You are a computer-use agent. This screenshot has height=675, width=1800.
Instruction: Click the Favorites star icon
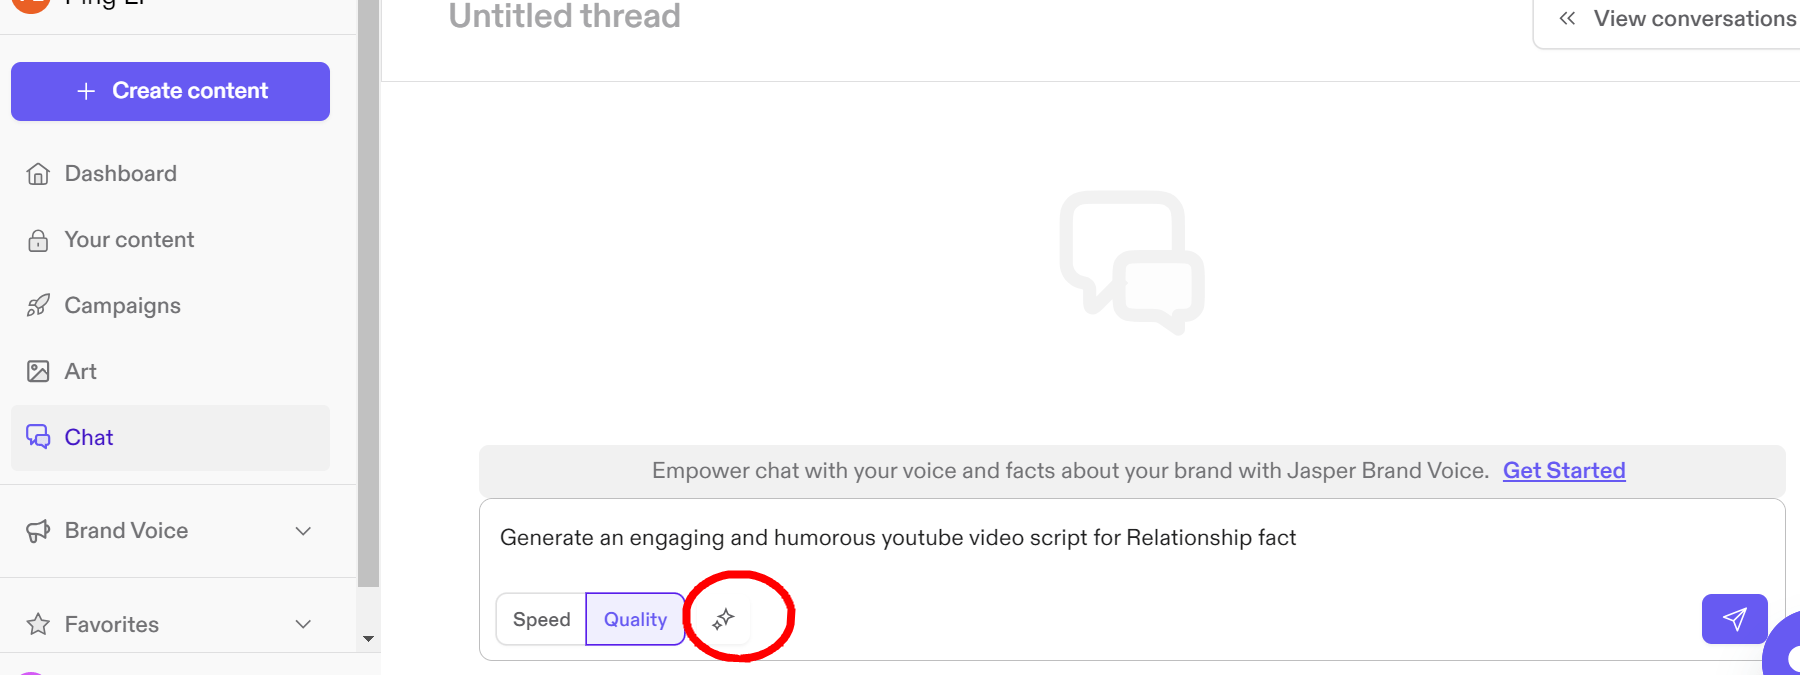(x=38, y=625)
